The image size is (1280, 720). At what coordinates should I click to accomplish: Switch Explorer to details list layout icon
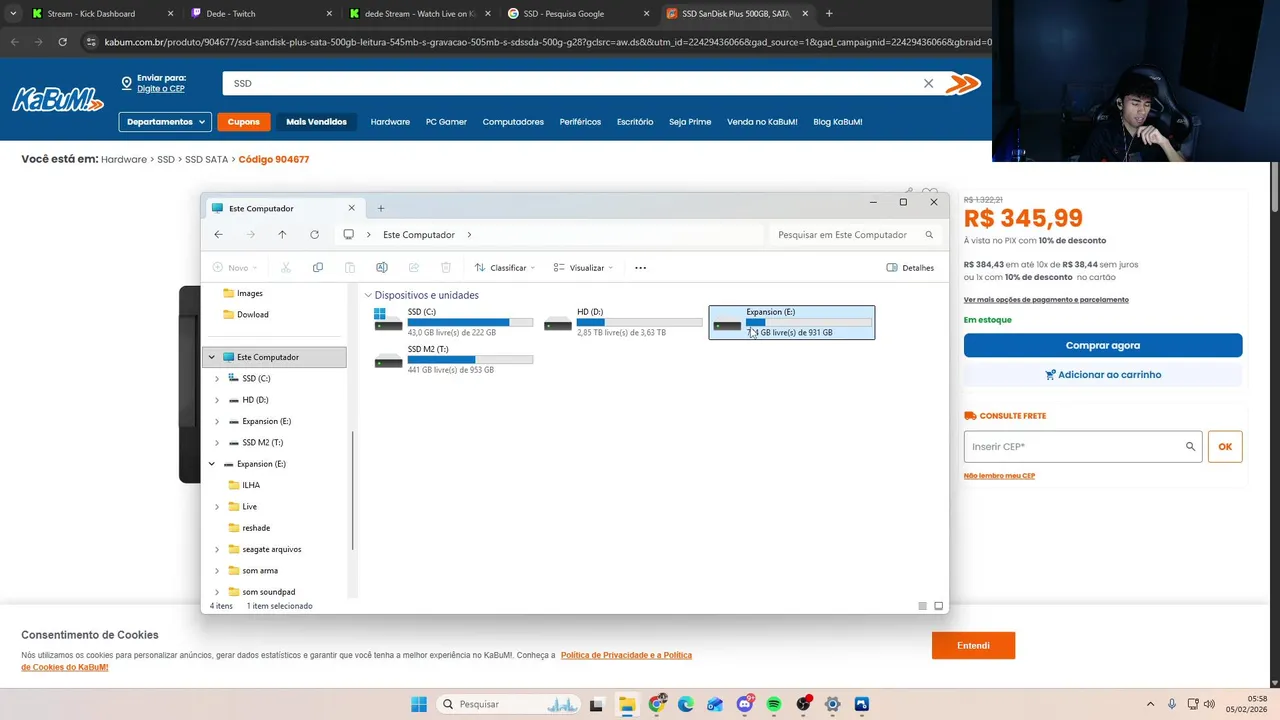coord(922,606)
